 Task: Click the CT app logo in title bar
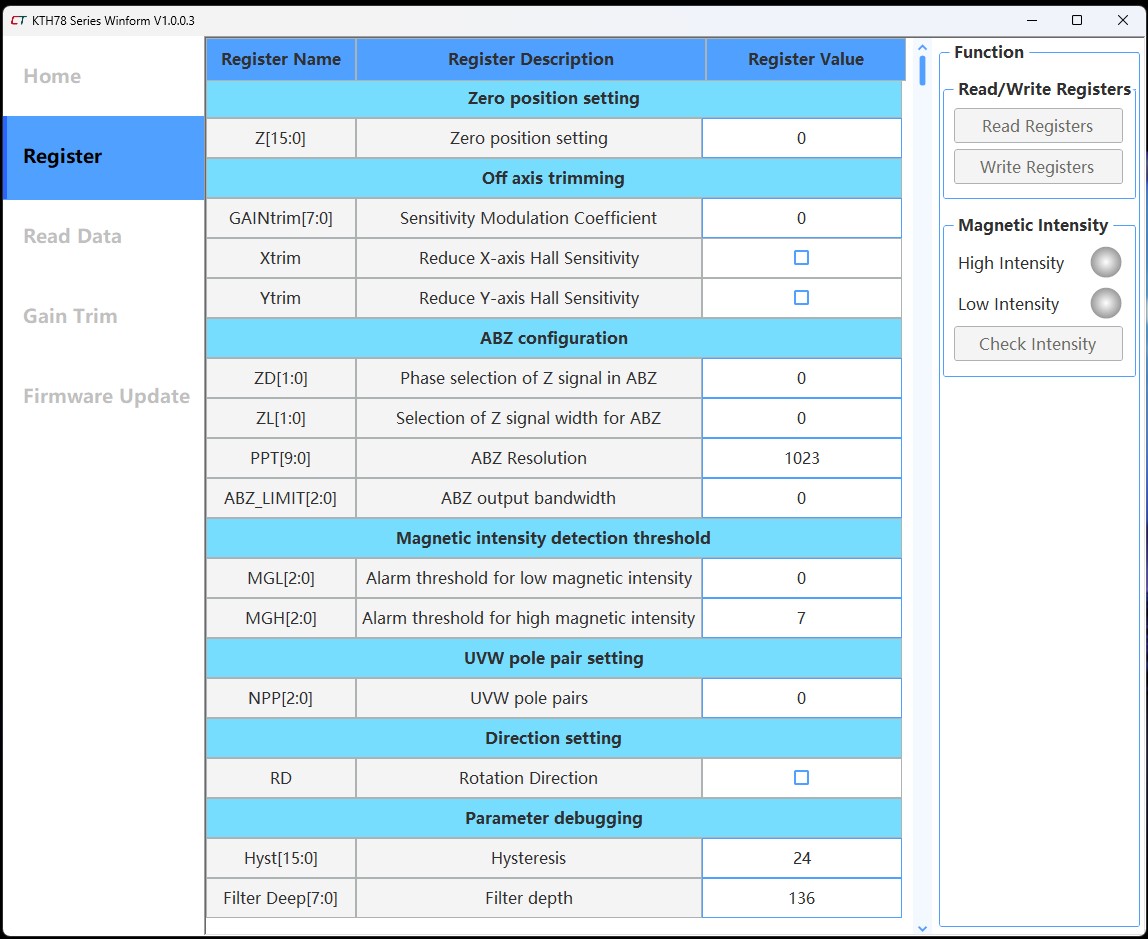pos(18,20)
